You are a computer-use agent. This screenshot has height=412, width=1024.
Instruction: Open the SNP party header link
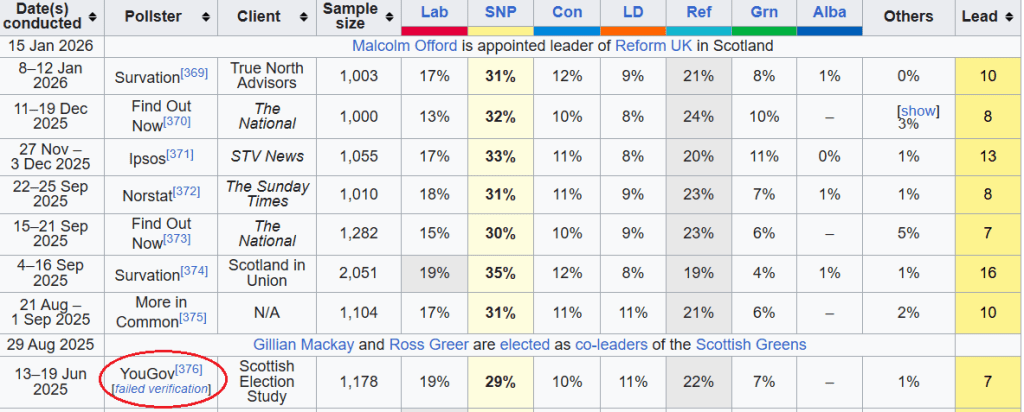500,12
